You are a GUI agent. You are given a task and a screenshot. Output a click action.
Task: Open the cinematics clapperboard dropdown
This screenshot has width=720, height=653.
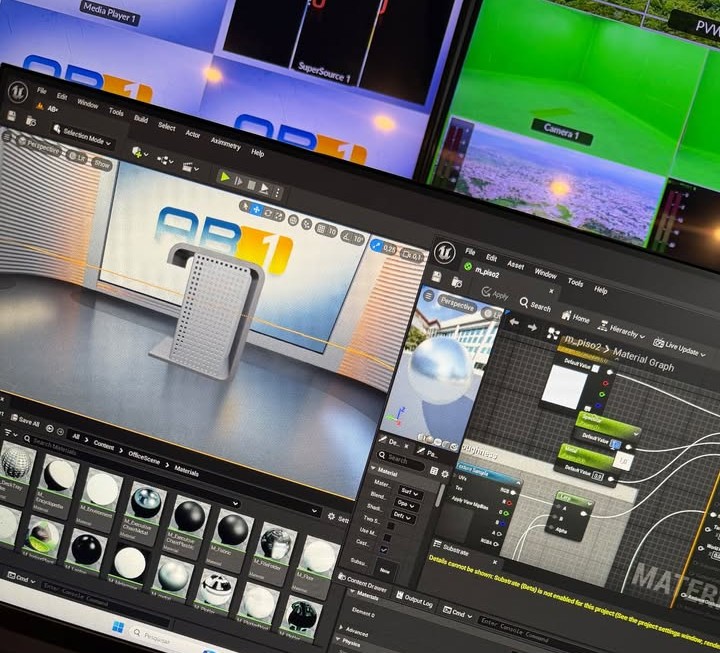tap(190, 167)
